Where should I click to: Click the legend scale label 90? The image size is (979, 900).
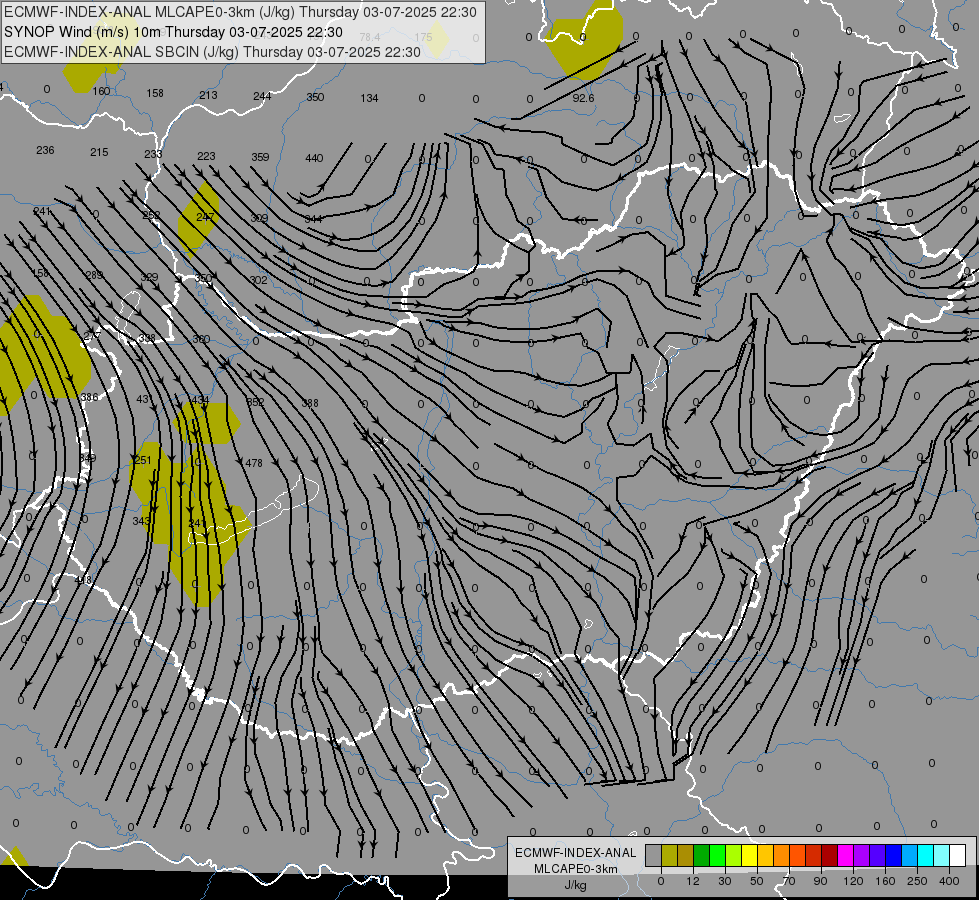tap(820, 881)
